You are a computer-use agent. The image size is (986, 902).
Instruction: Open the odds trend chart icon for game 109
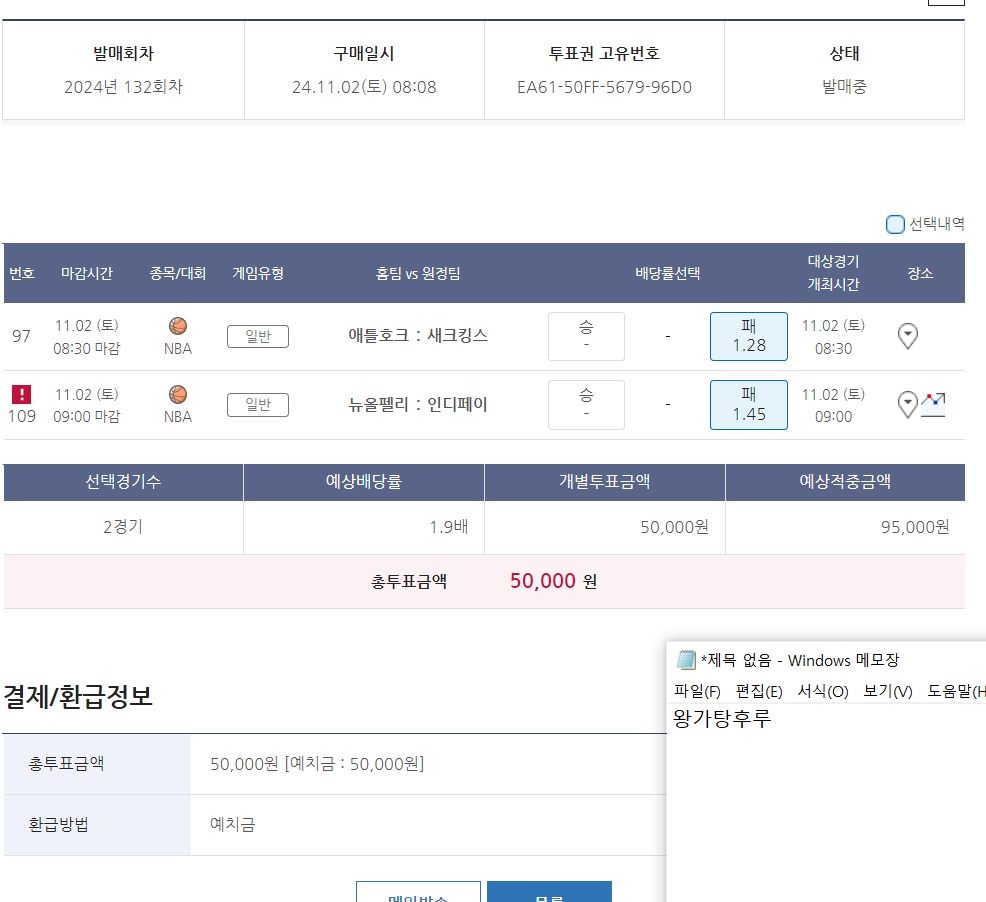click(933, 404)
